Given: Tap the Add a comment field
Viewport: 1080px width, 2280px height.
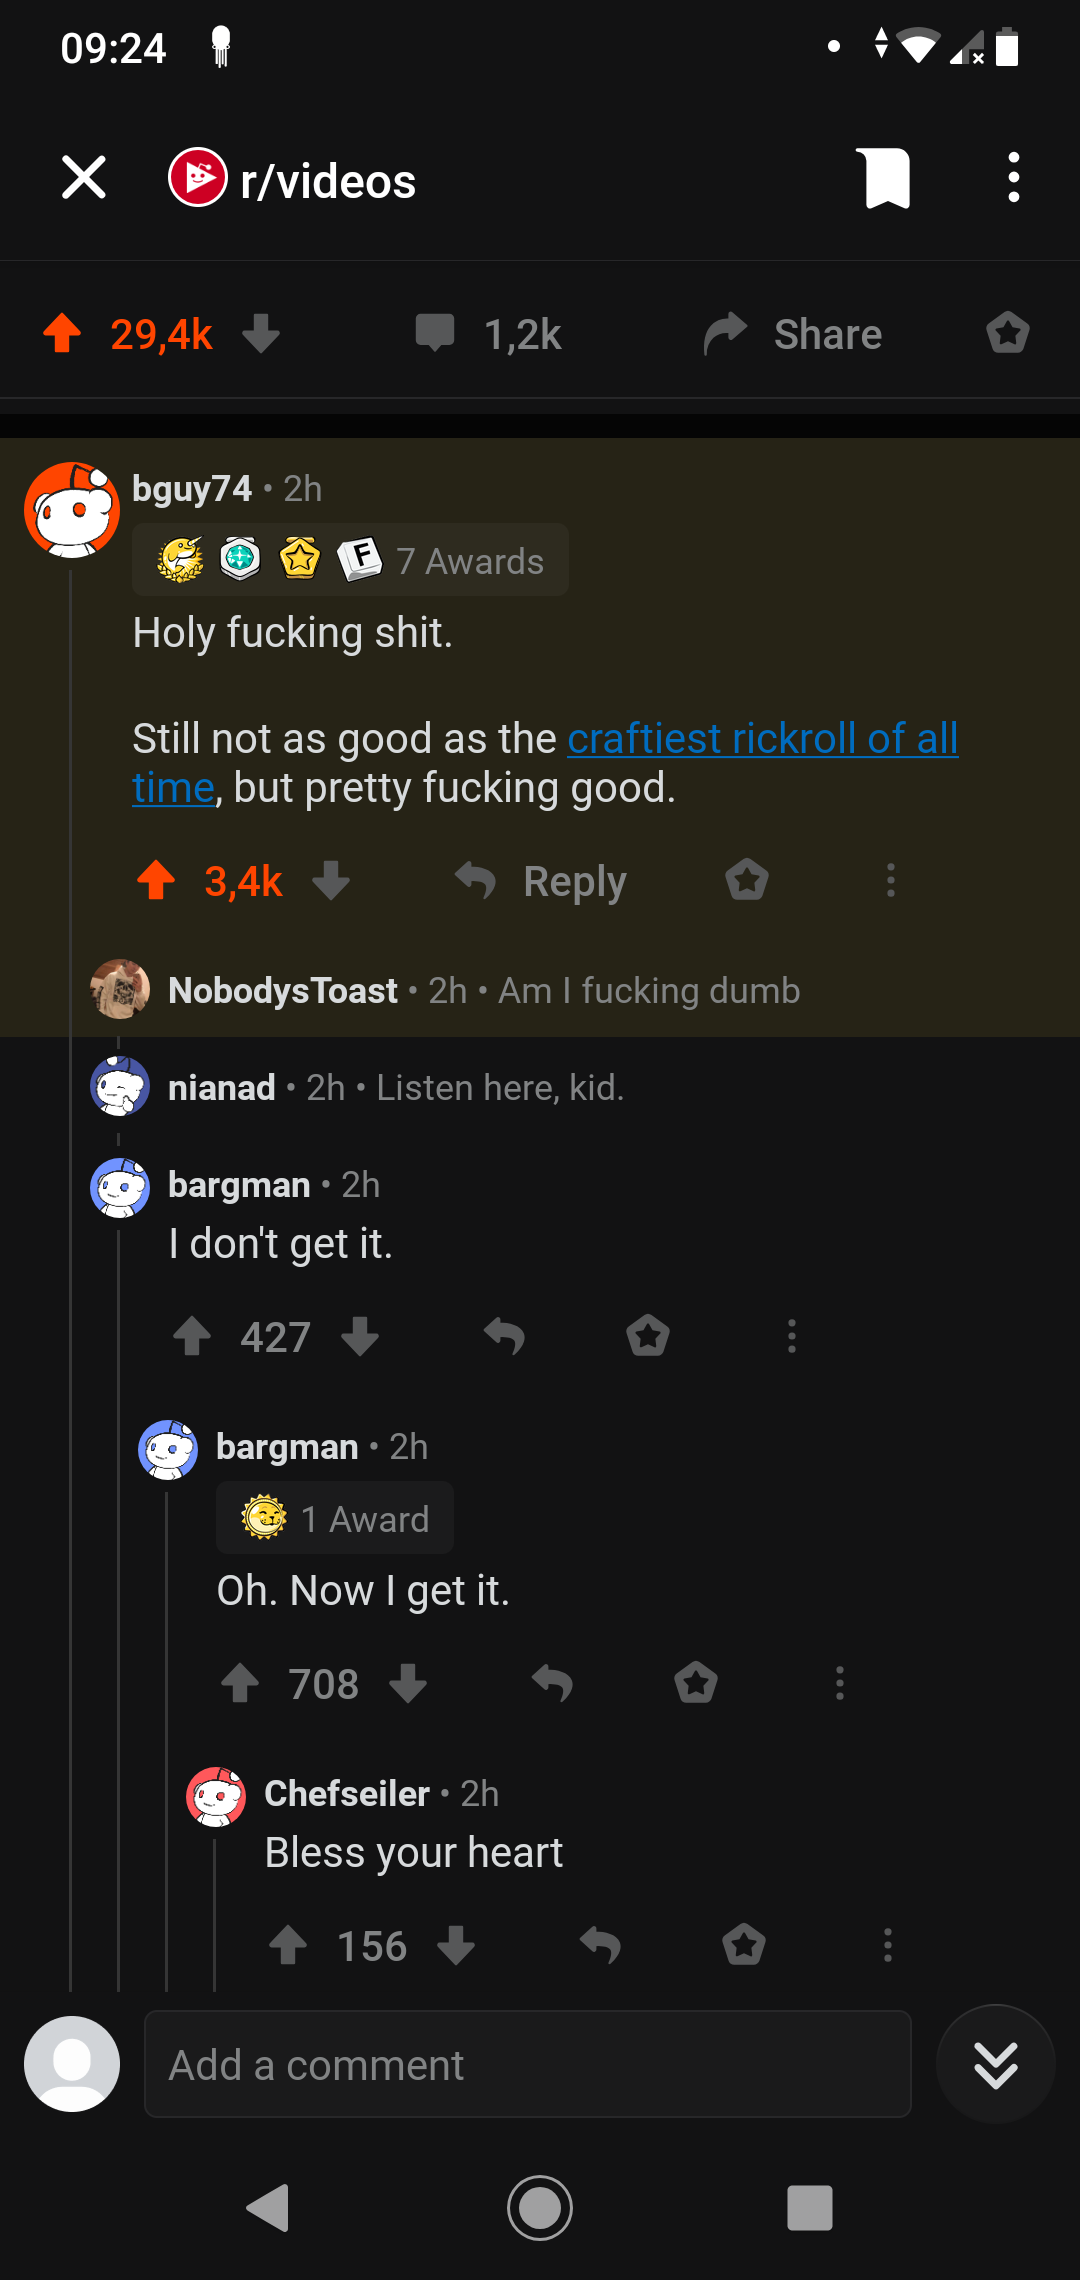Looking at the screenshot, I should (527, 2063).
